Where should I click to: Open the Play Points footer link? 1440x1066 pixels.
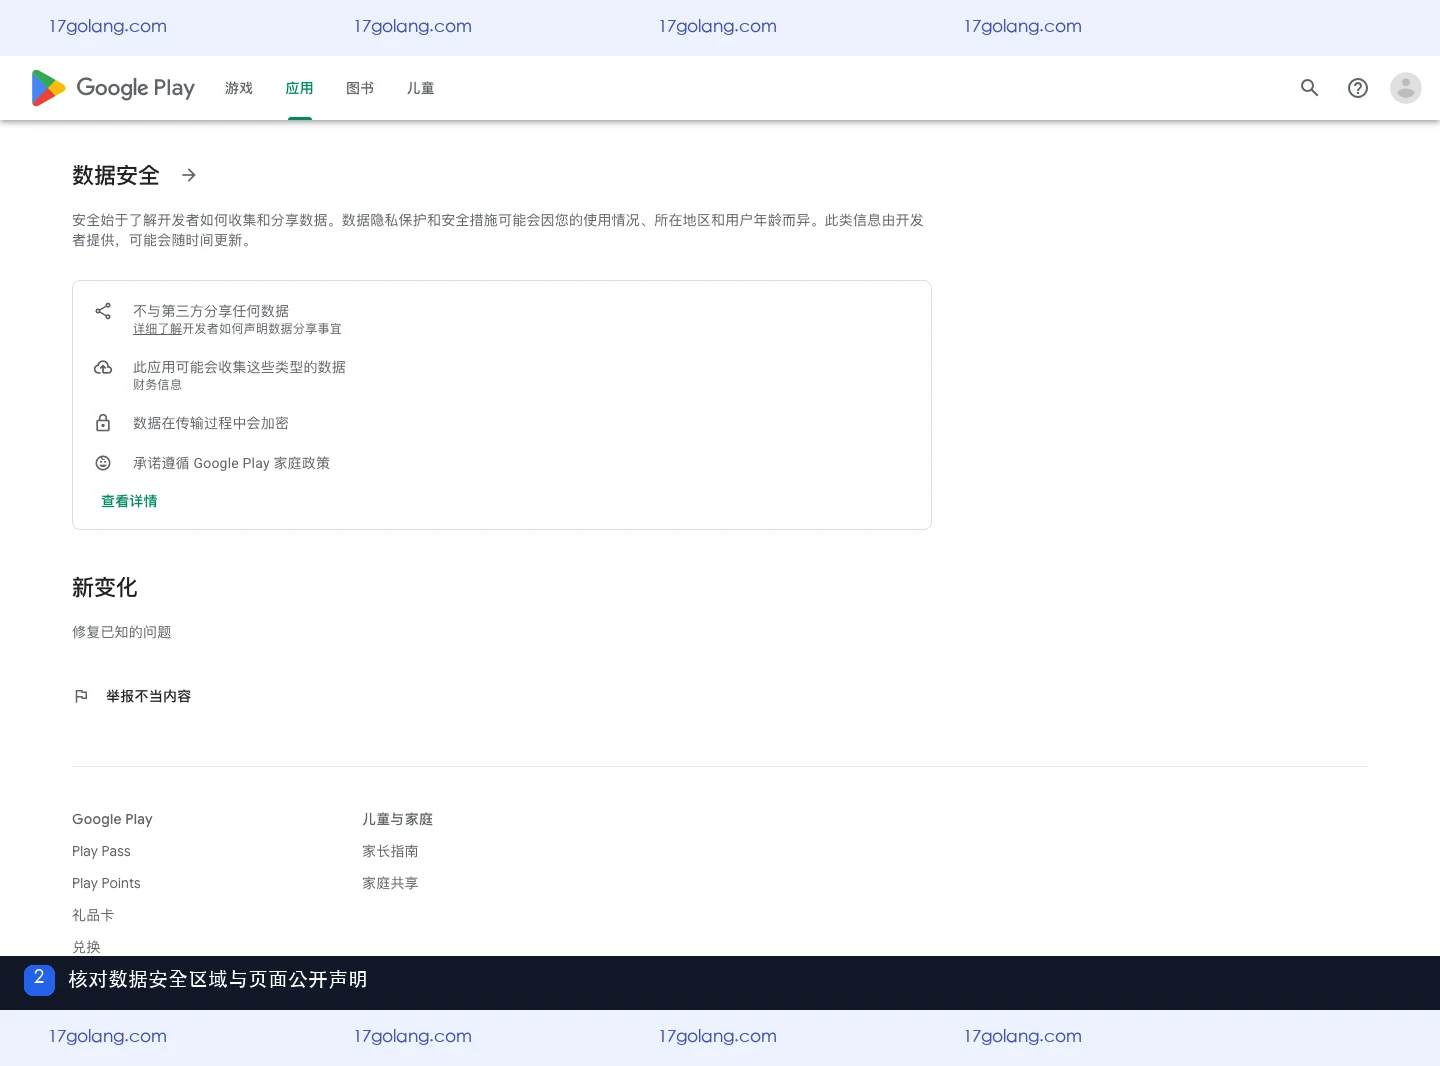click(x=106, y=883)
